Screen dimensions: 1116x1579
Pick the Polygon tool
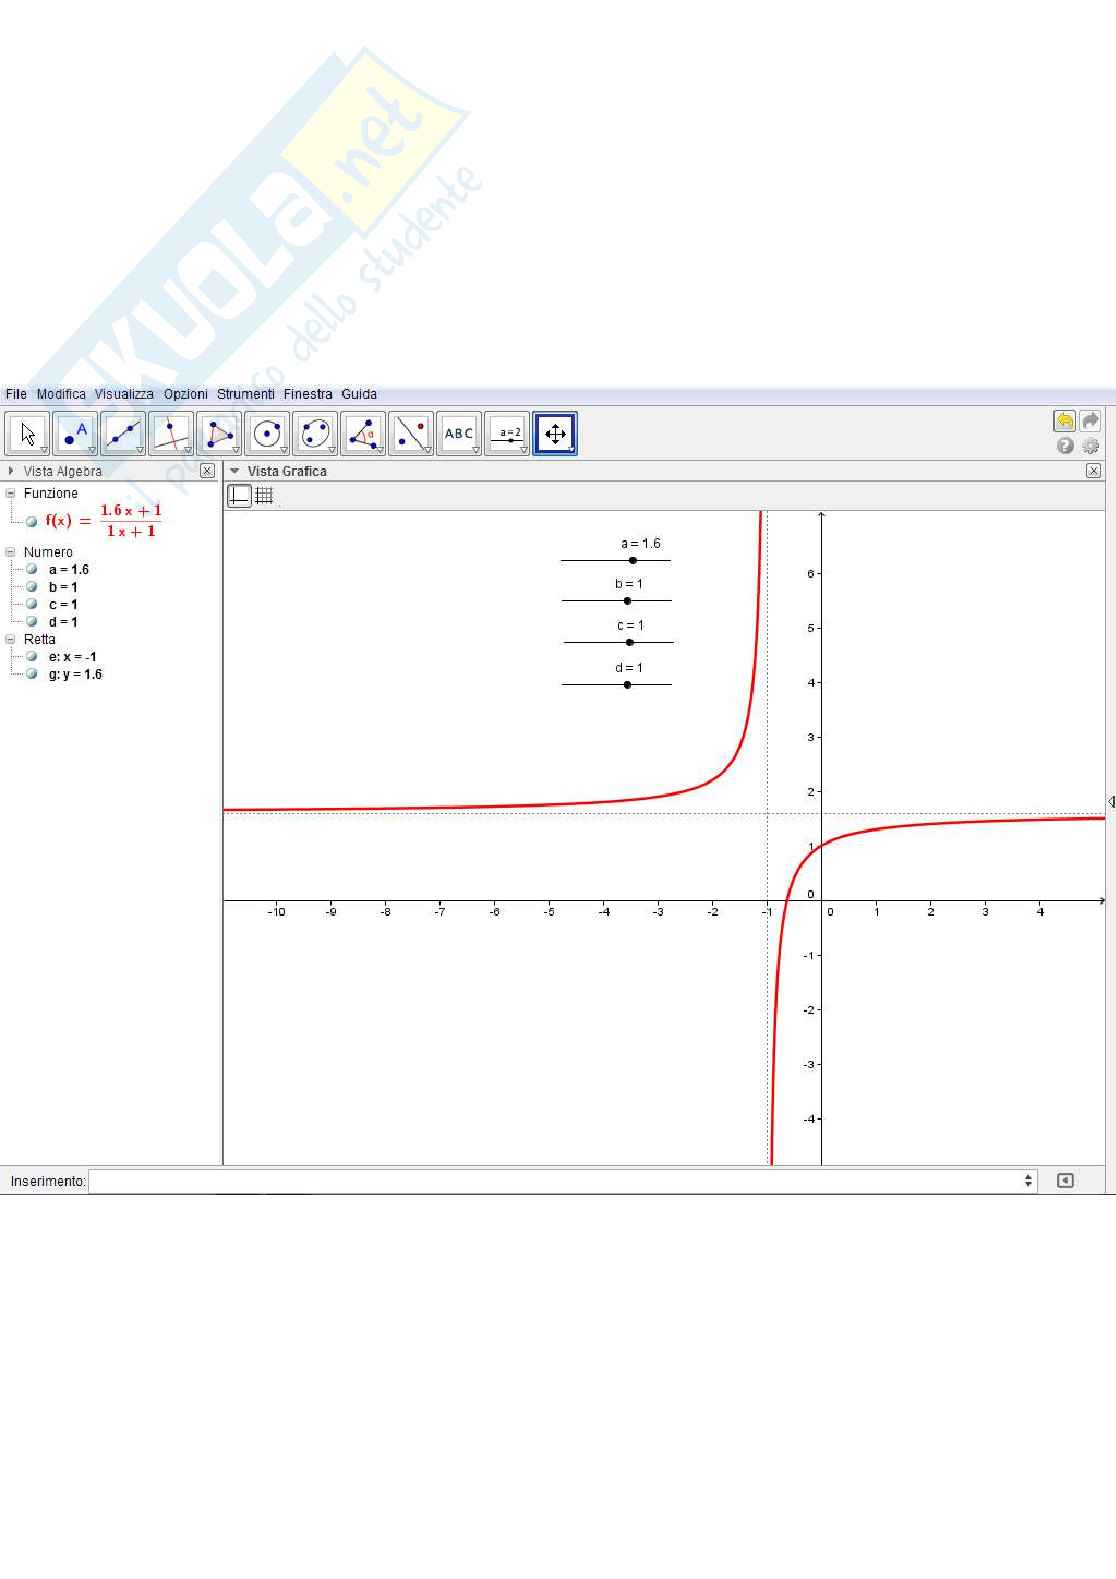pos(219,434)
